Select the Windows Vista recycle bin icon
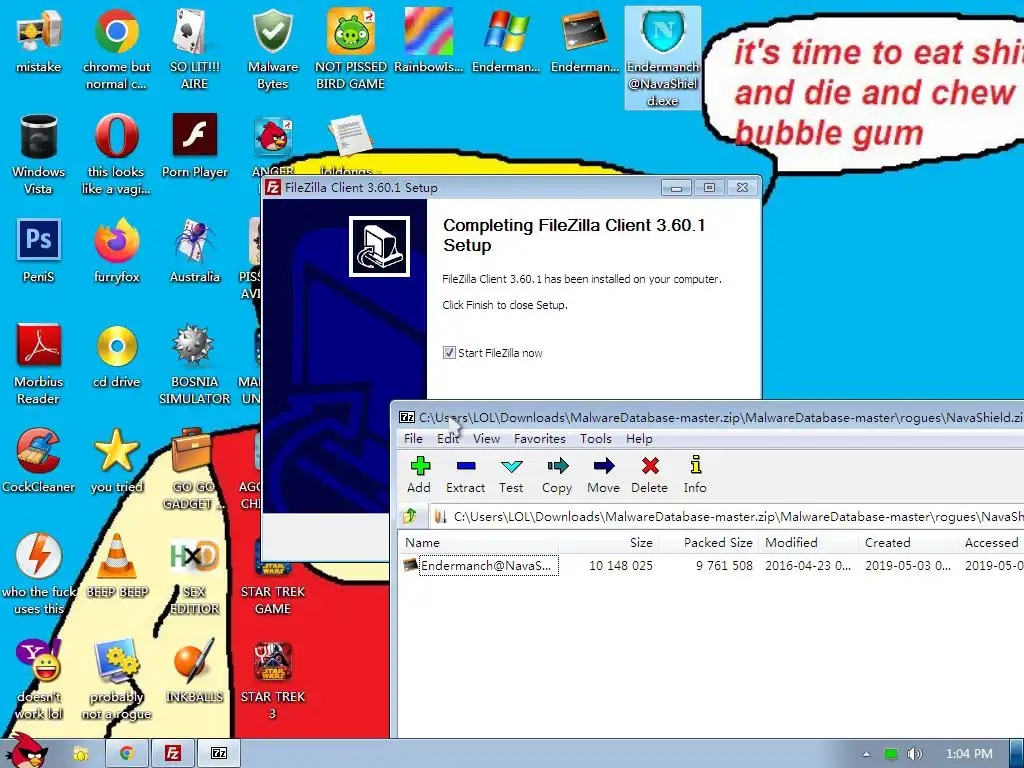The width and height of the screenshot is (1024, 768). point(39,155)
